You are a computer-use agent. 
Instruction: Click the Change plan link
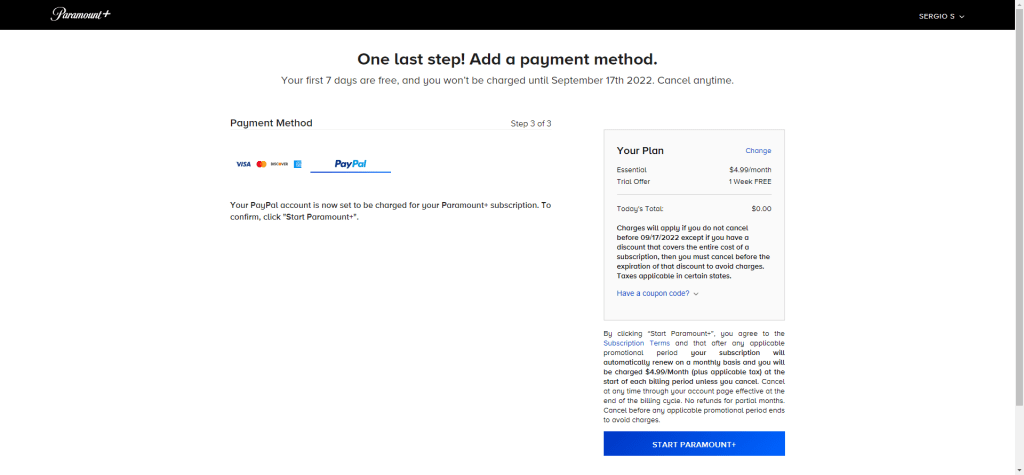[x=758, y=151]
